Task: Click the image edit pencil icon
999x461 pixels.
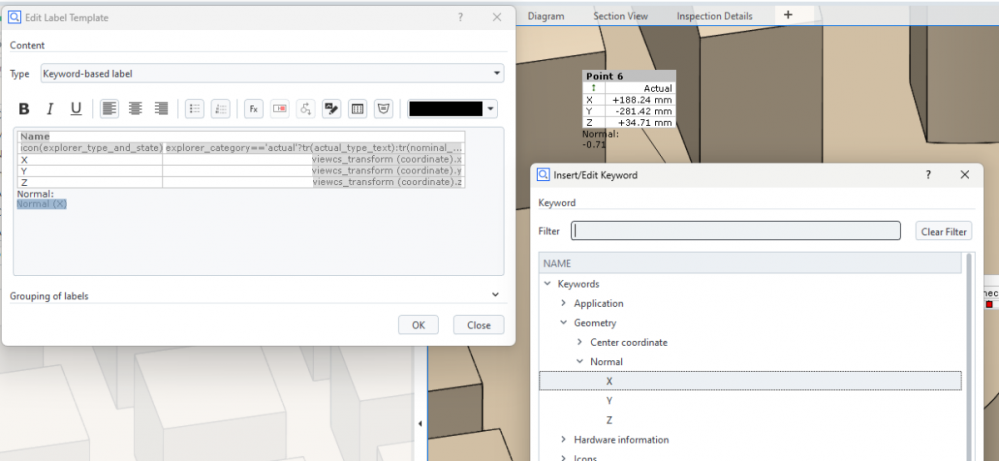Action: pos(331,109)
